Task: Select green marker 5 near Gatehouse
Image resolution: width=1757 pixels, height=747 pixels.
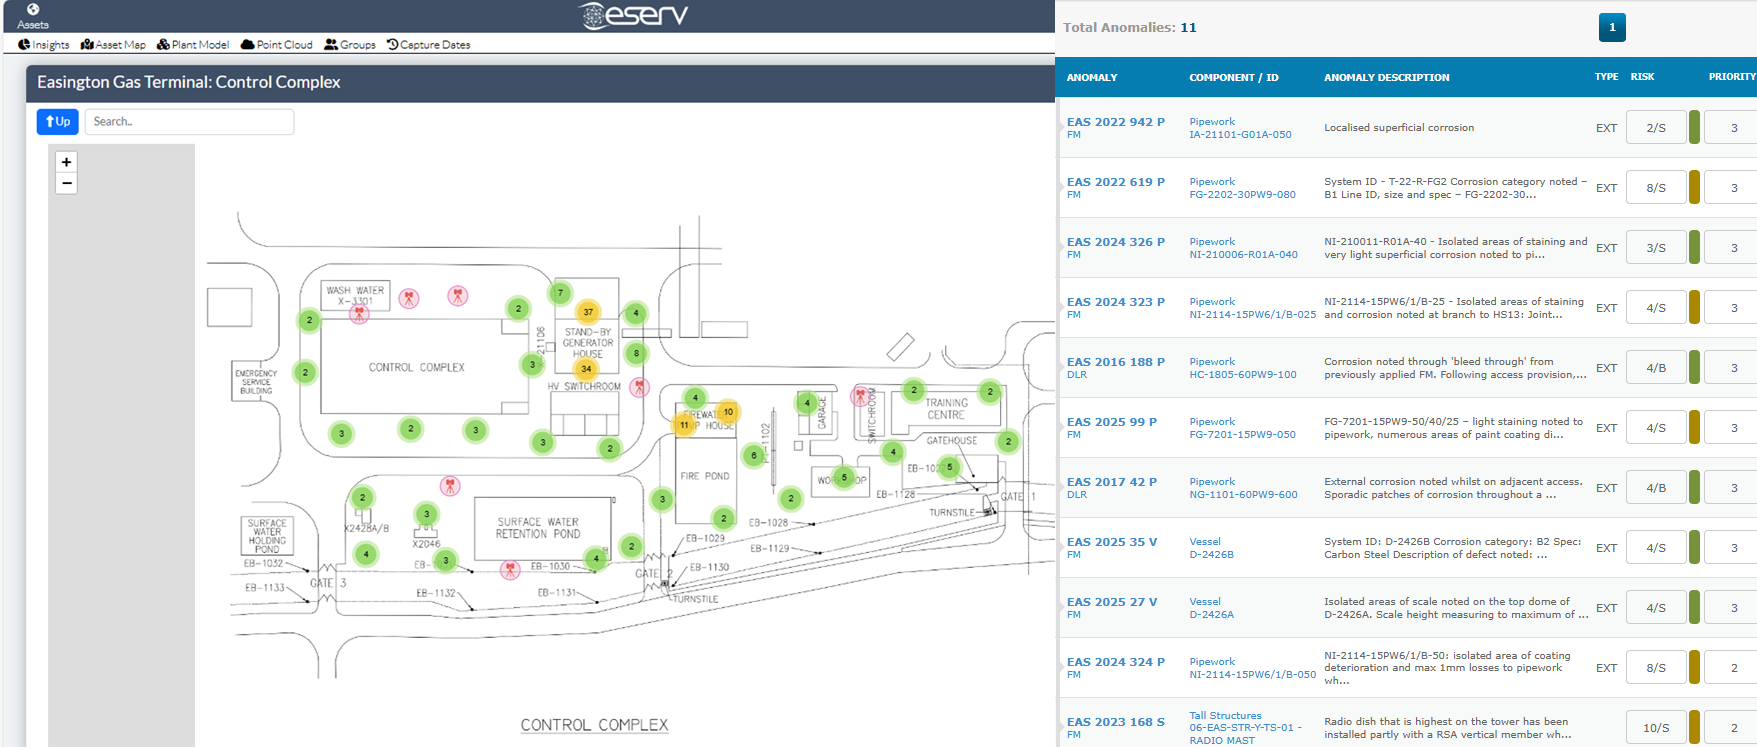Action: (950, 467)
